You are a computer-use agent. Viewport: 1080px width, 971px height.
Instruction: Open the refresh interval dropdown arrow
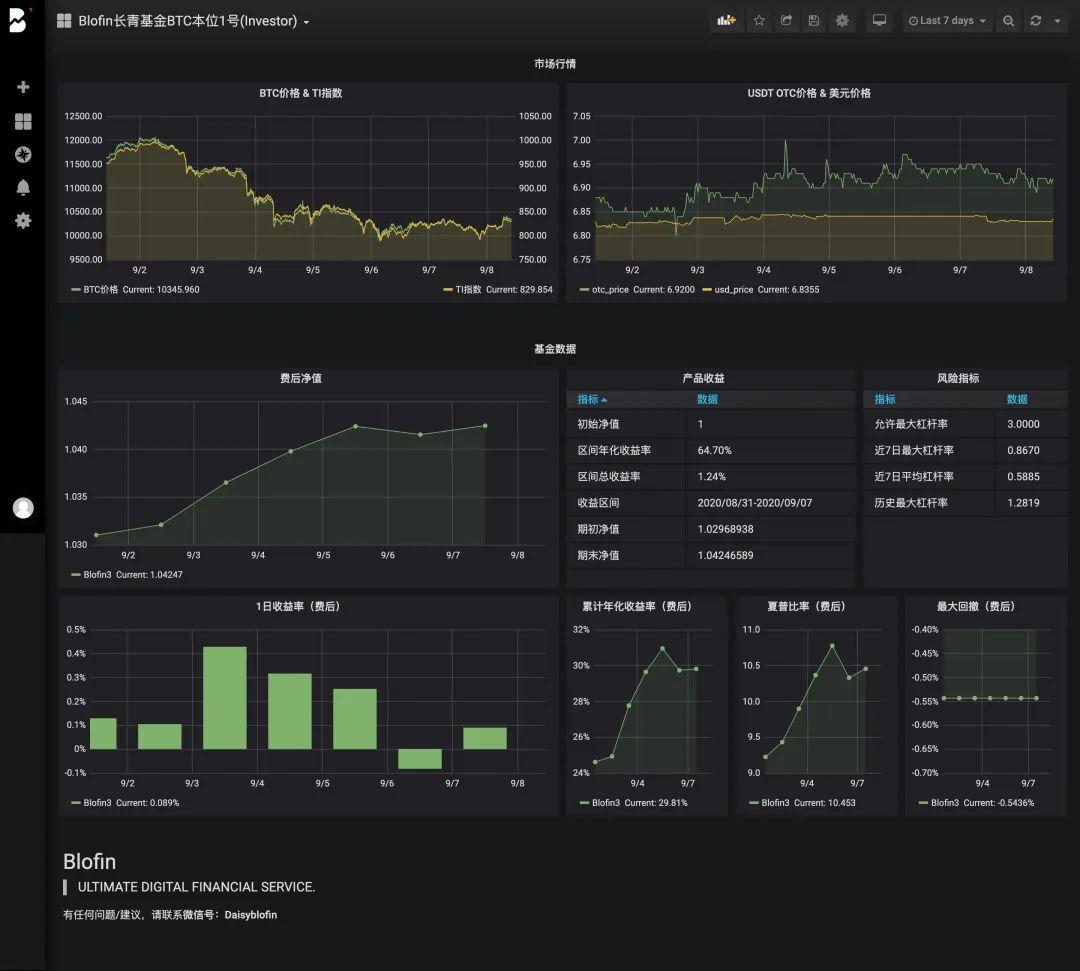click(x=1057, y=21)
